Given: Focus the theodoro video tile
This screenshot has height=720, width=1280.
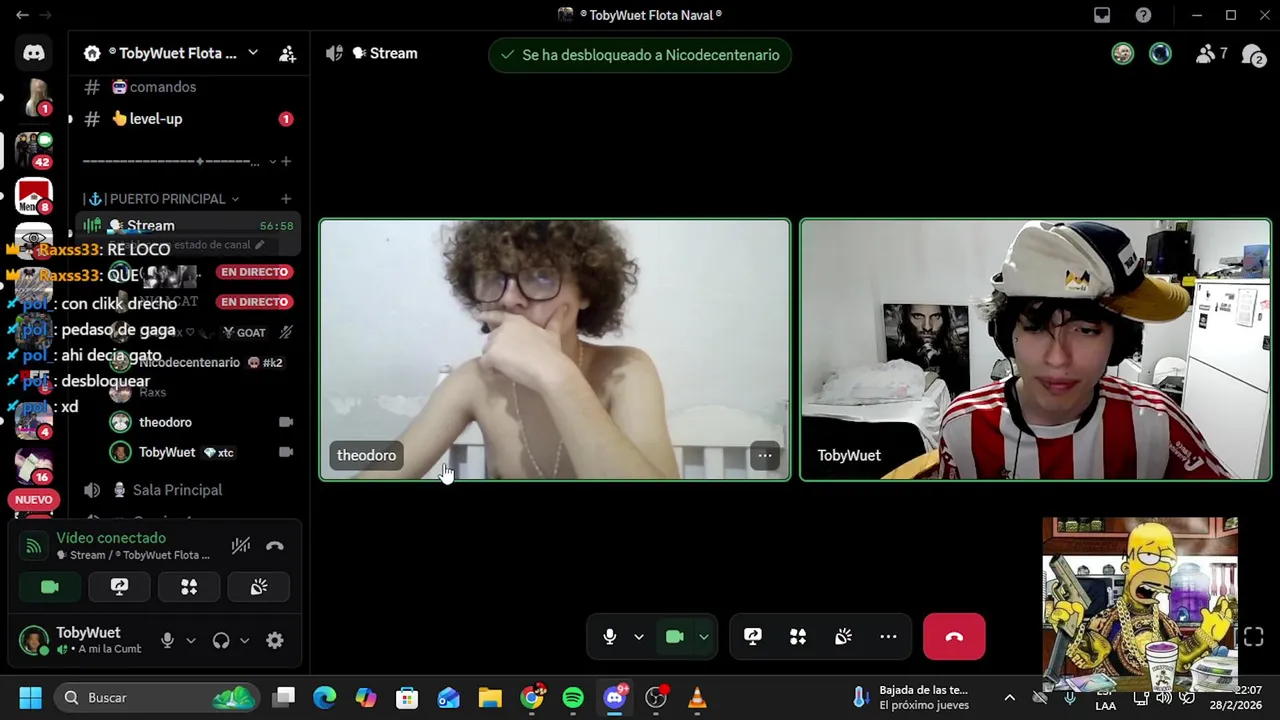Looking at the screenshot, I should (x=555, y=350).
